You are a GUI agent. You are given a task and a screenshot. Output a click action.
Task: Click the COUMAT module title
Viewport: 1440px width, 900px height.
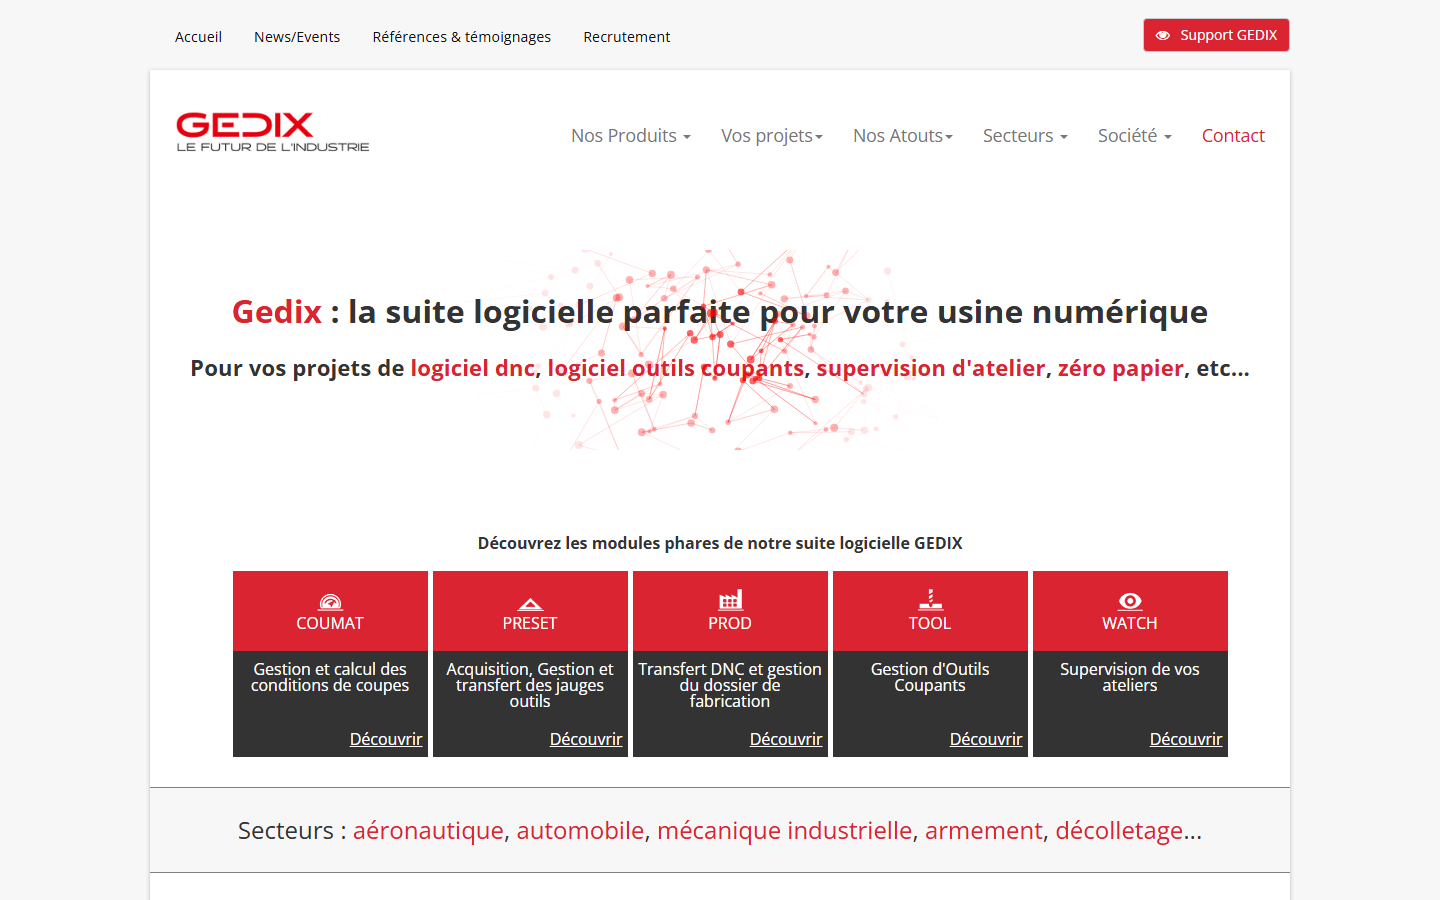330,623
